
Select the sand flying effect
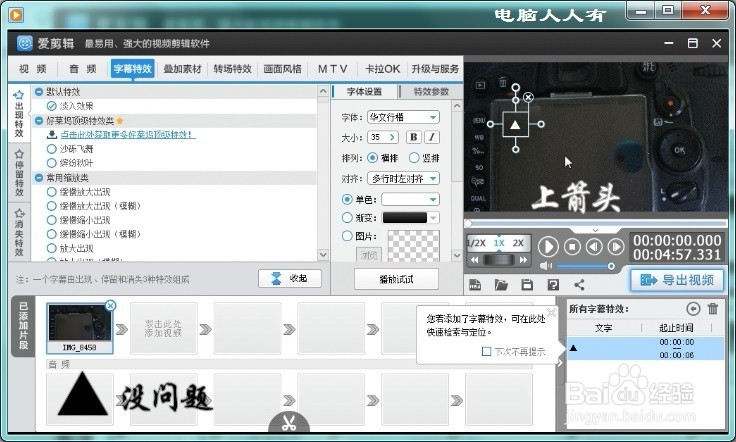52,149
